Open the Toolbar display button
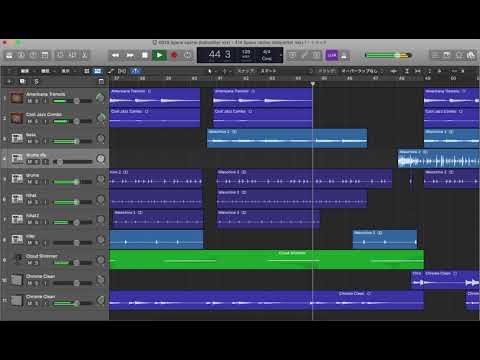Viewport: 480px width, 360px height. 44,55
